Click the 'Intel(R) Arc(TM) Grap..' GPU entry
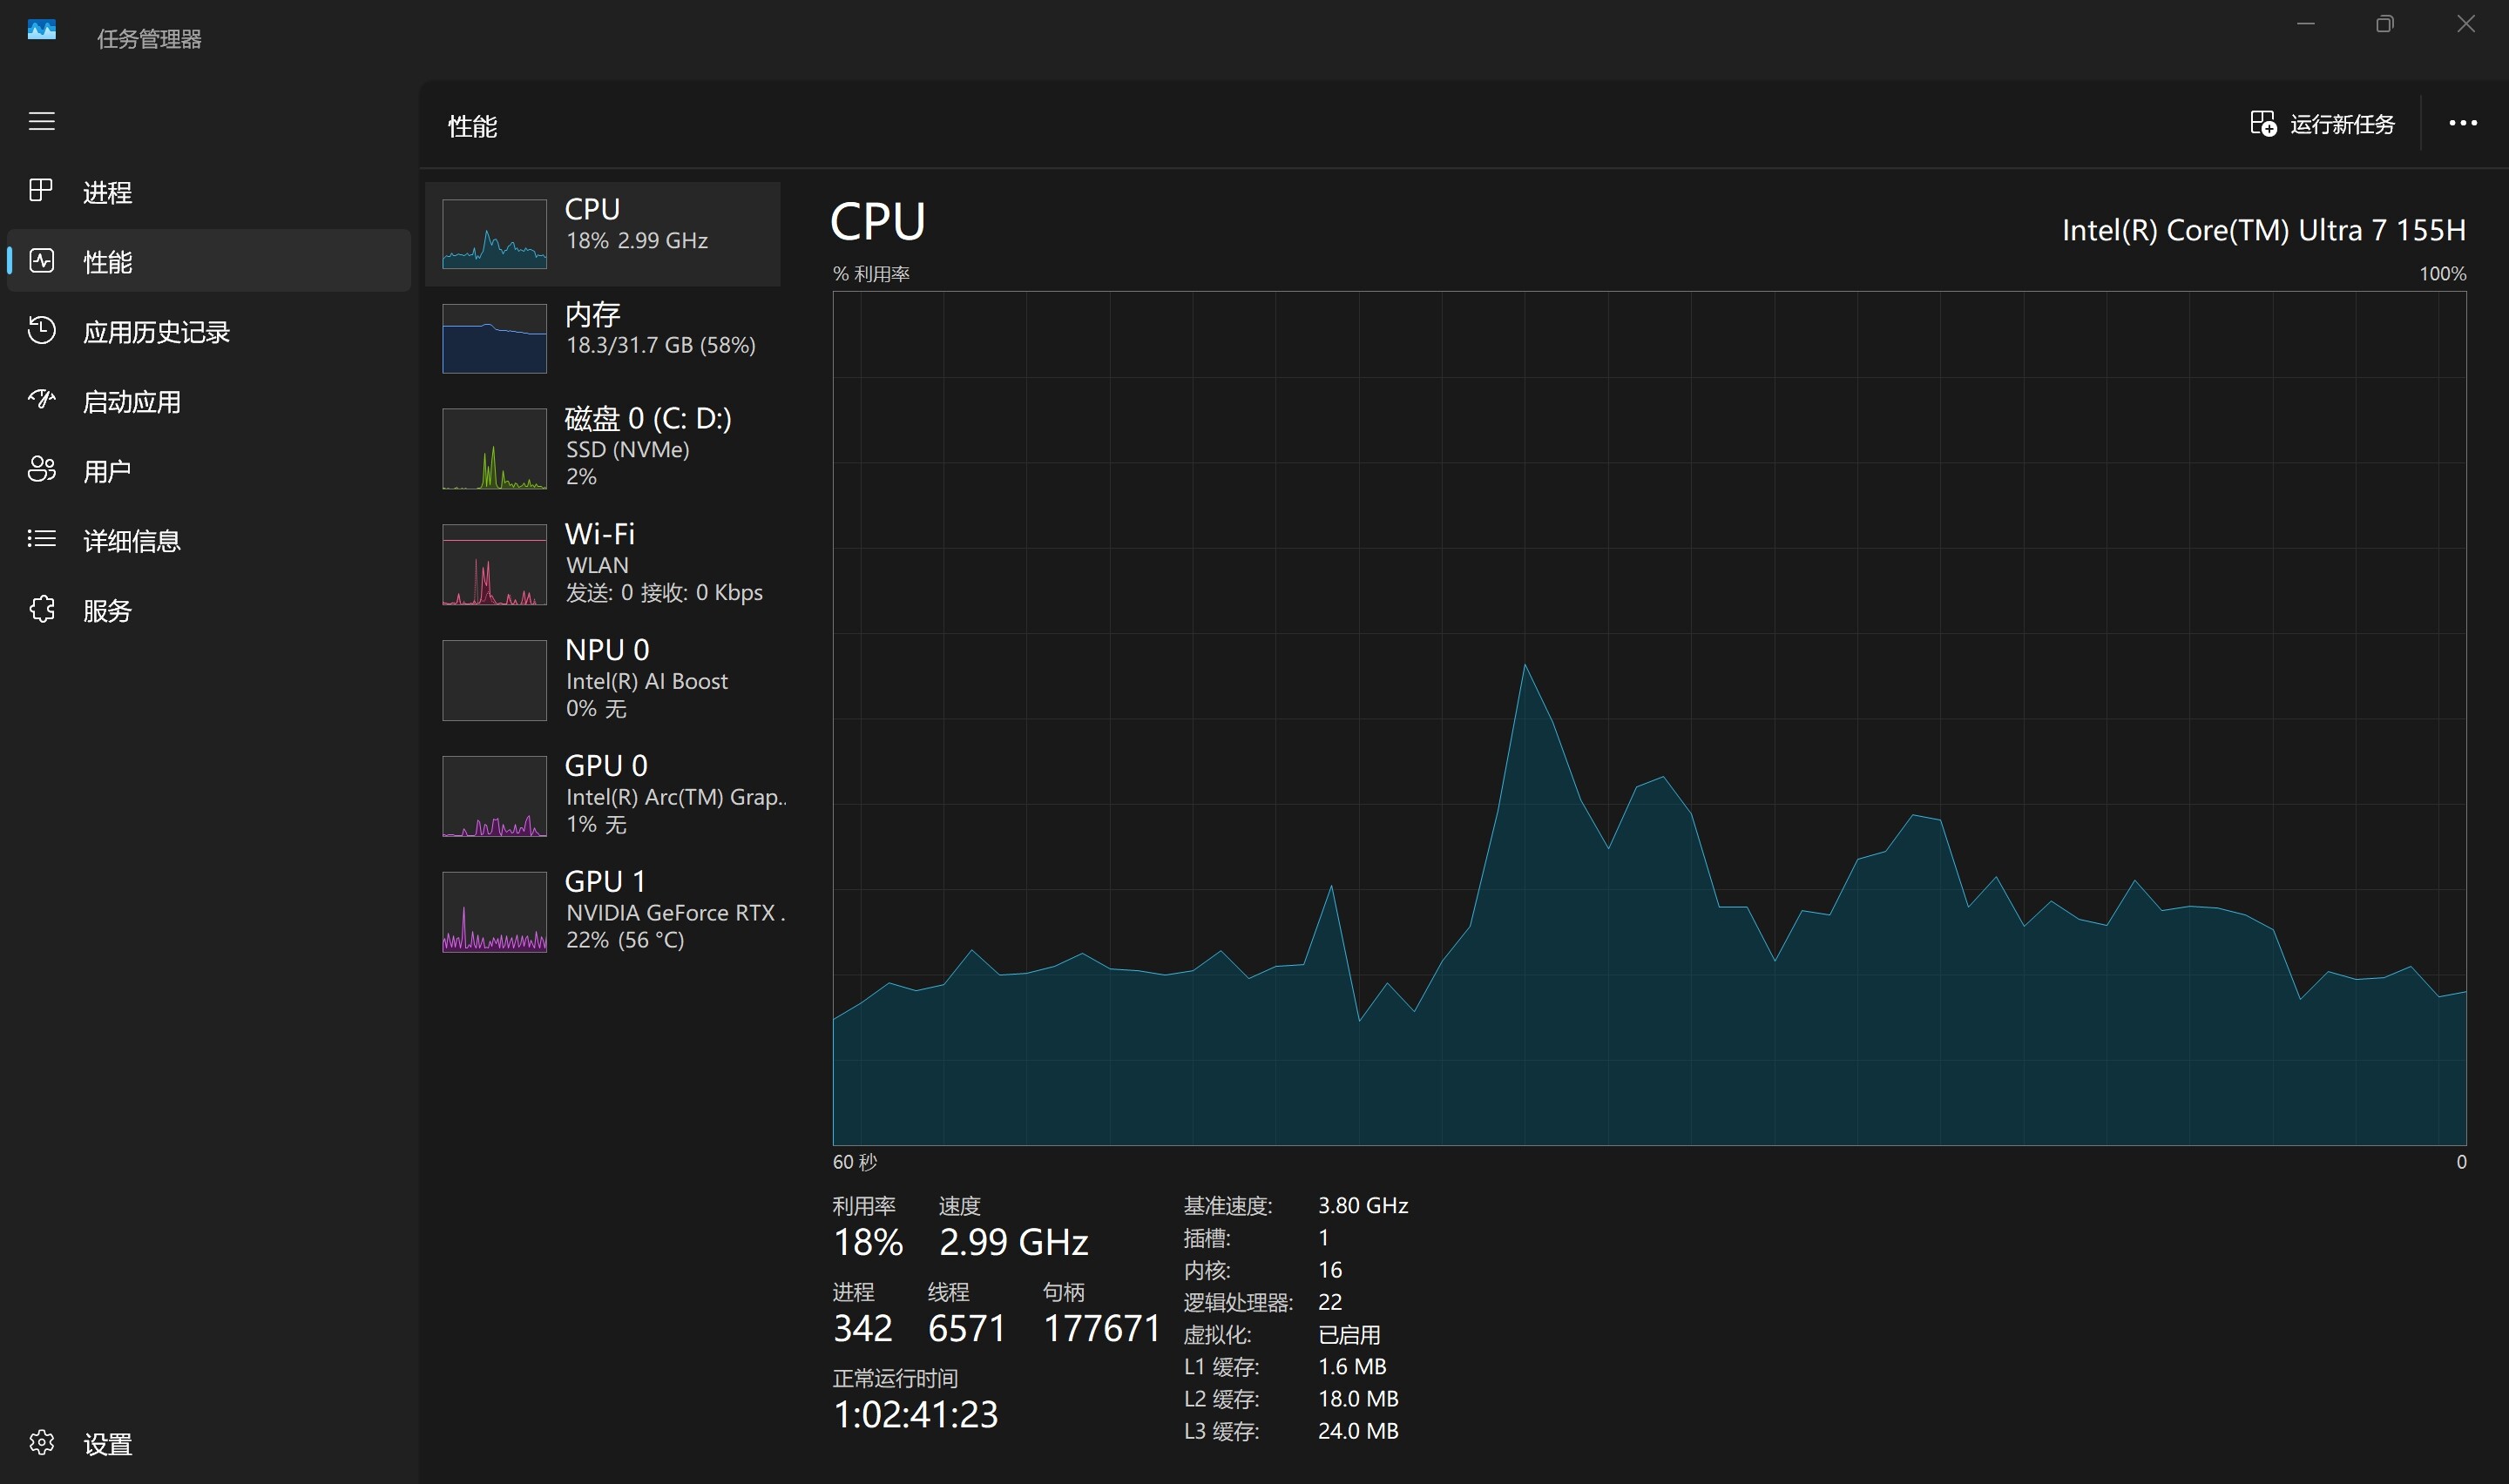Image resolution: width=2509 pixels, height=1484 pixels. pos(676,797)
